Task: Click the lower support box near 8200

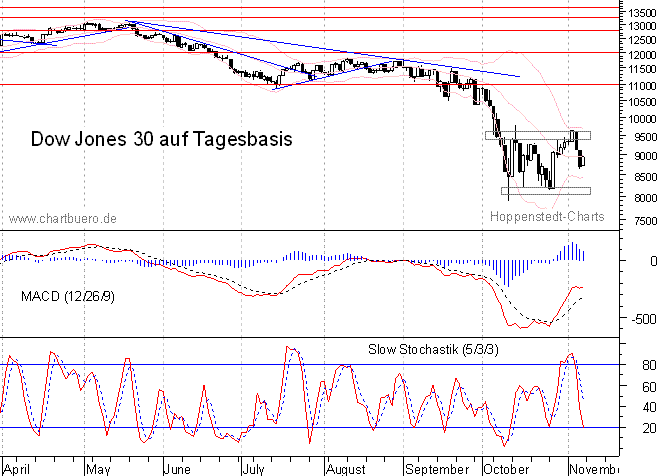Action: coord(546,191)
